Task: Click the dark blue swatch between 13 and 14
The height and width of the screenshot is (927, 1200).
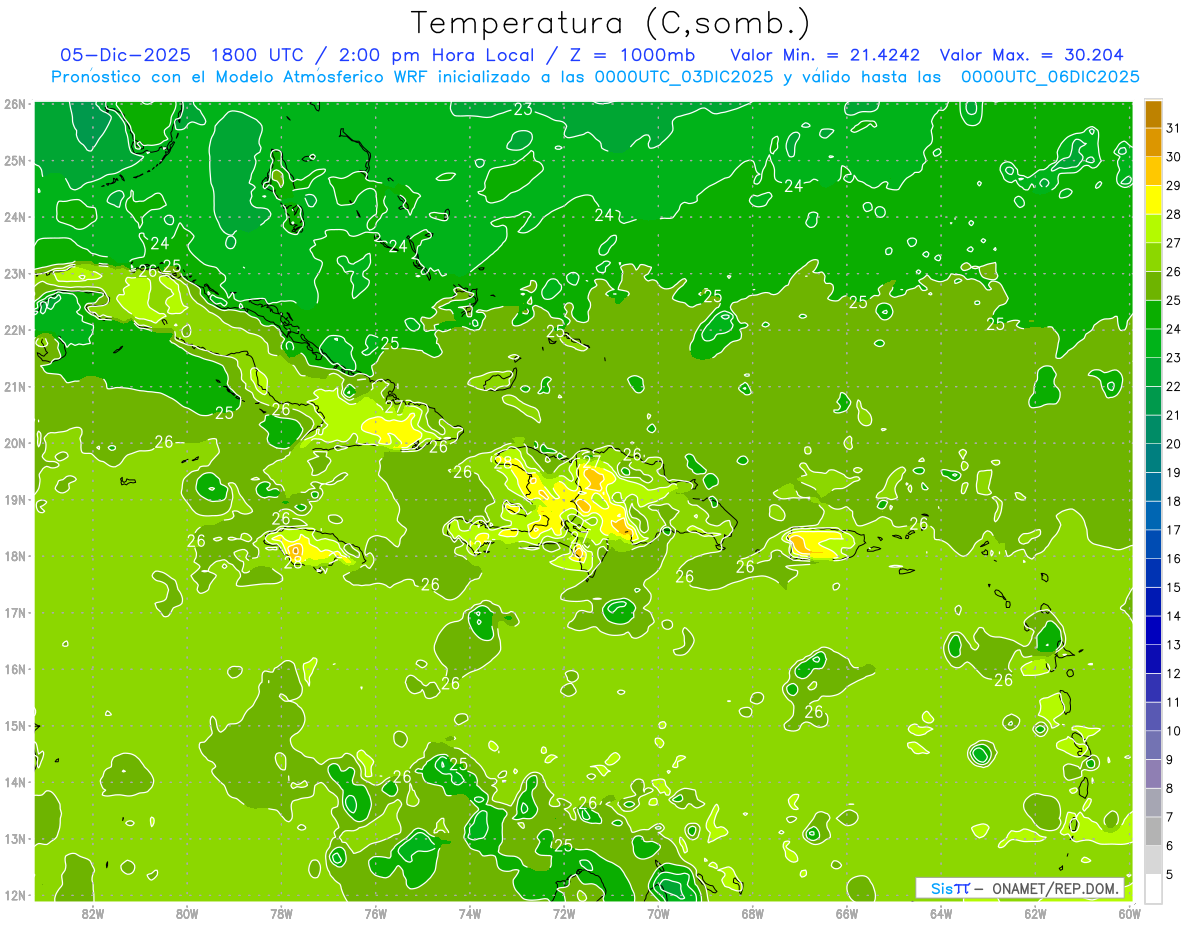Action: (x=1153, y=630)
